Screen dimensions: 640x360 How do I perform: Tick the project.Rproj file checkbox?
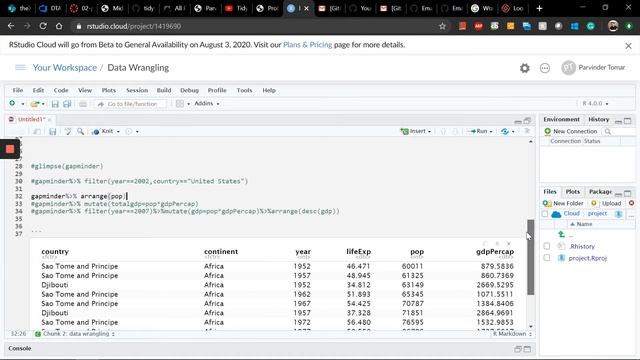[547, 258]
